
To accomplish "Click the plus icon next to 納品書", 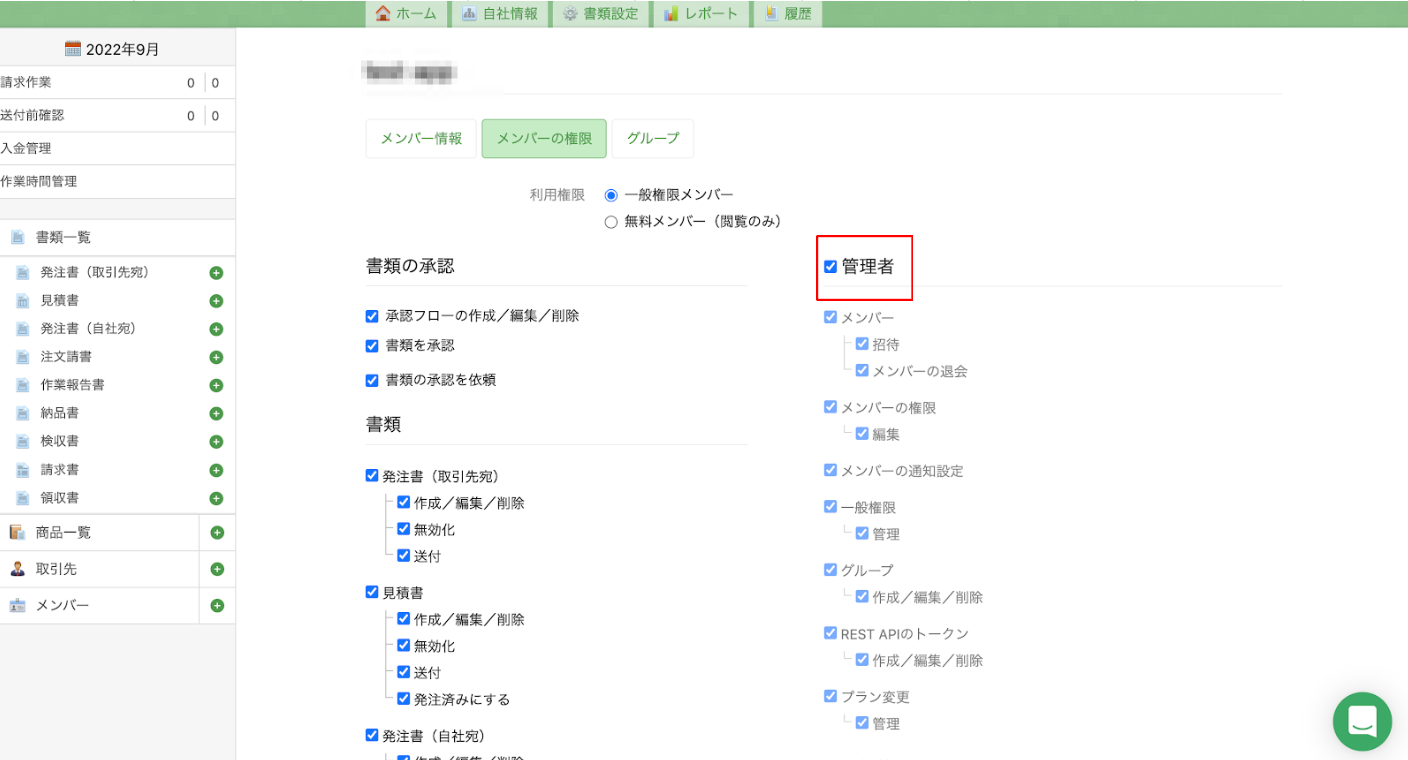I will tap(216, 414).
